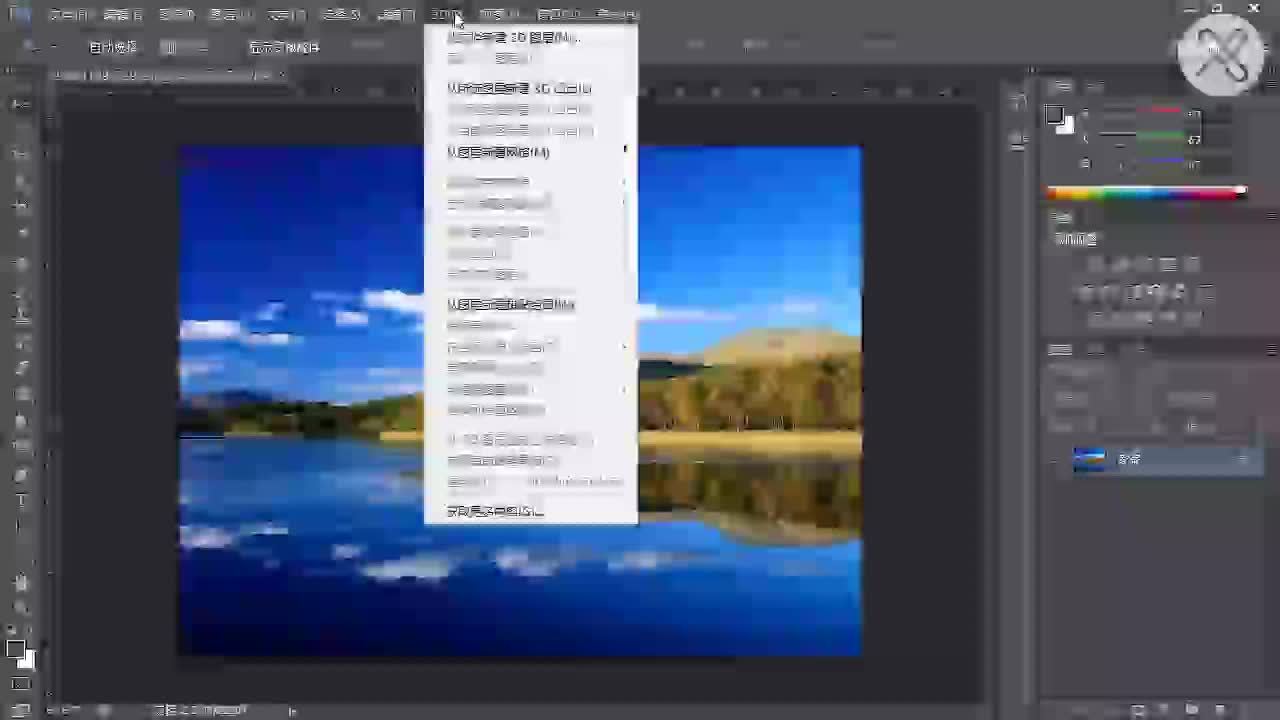
Task: Open the 文件 menu
Action: pos(68,15)
